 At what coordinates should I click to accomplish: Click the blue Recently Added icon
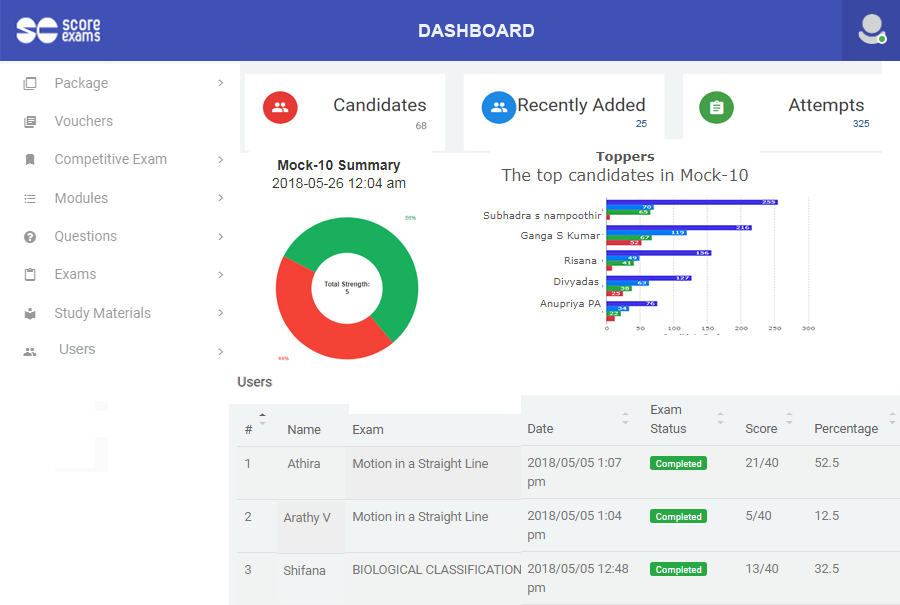[498, 108]
